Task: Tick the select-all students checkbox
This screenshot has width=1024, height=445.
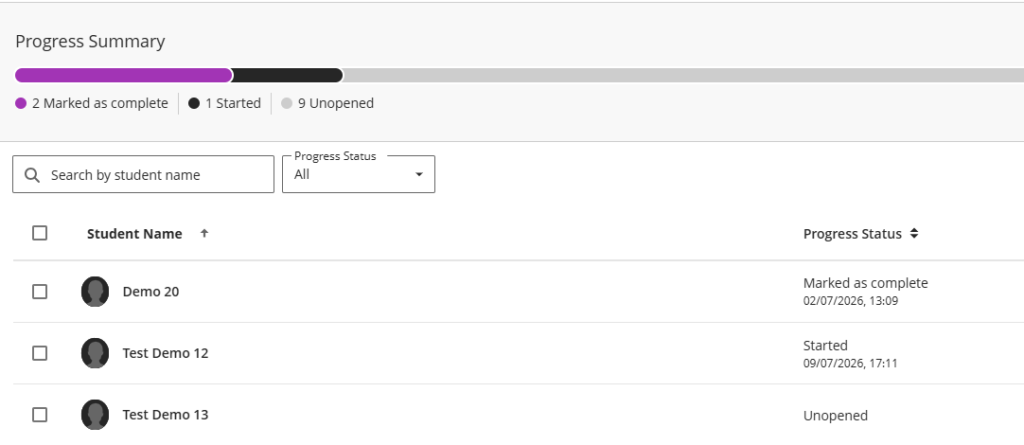Action: [x=40, y=233]
